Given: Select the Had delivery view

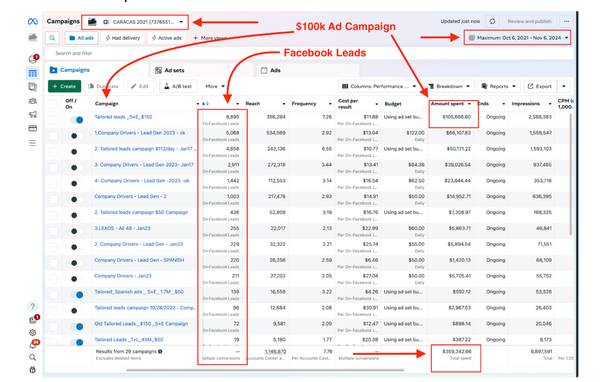Looking at the screenshot, I should pos(123,38).
